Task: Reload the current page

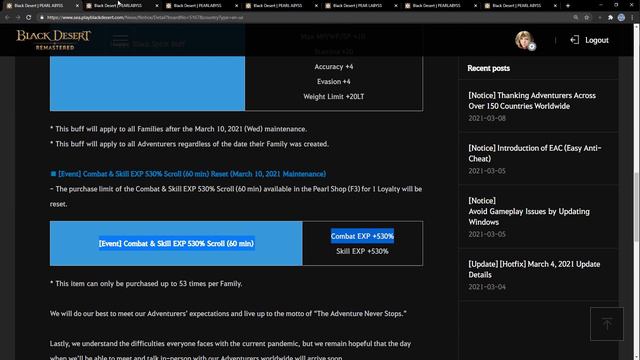Action: (29, 18)
